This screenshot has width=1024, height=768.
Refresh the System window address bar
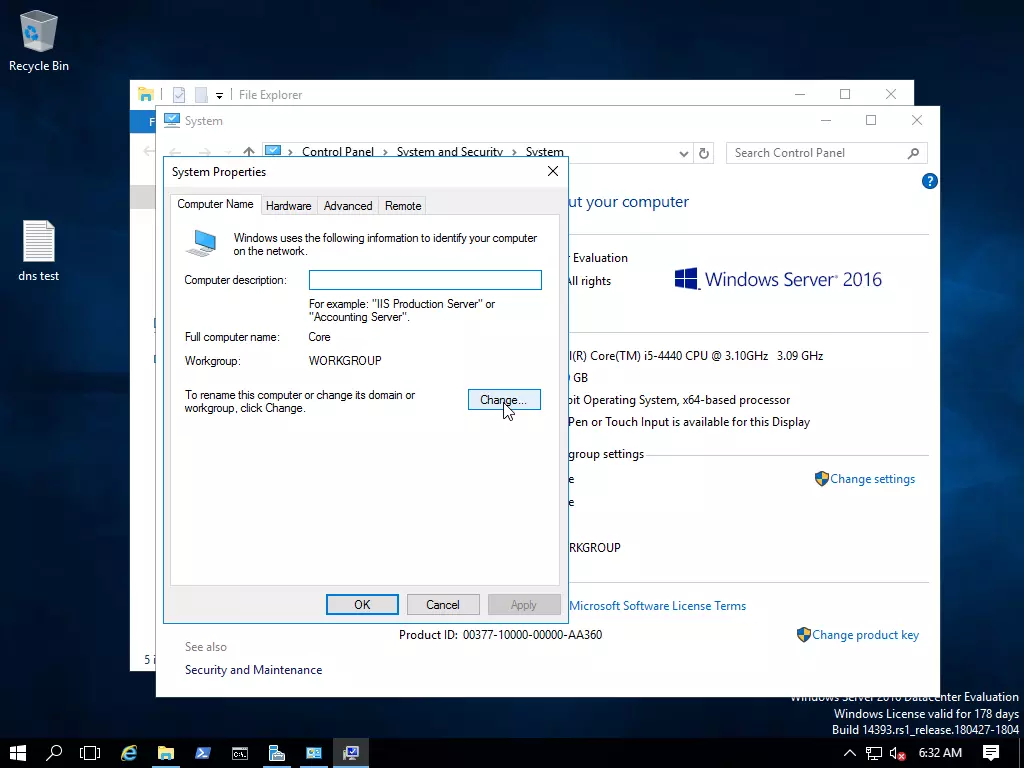704,153
